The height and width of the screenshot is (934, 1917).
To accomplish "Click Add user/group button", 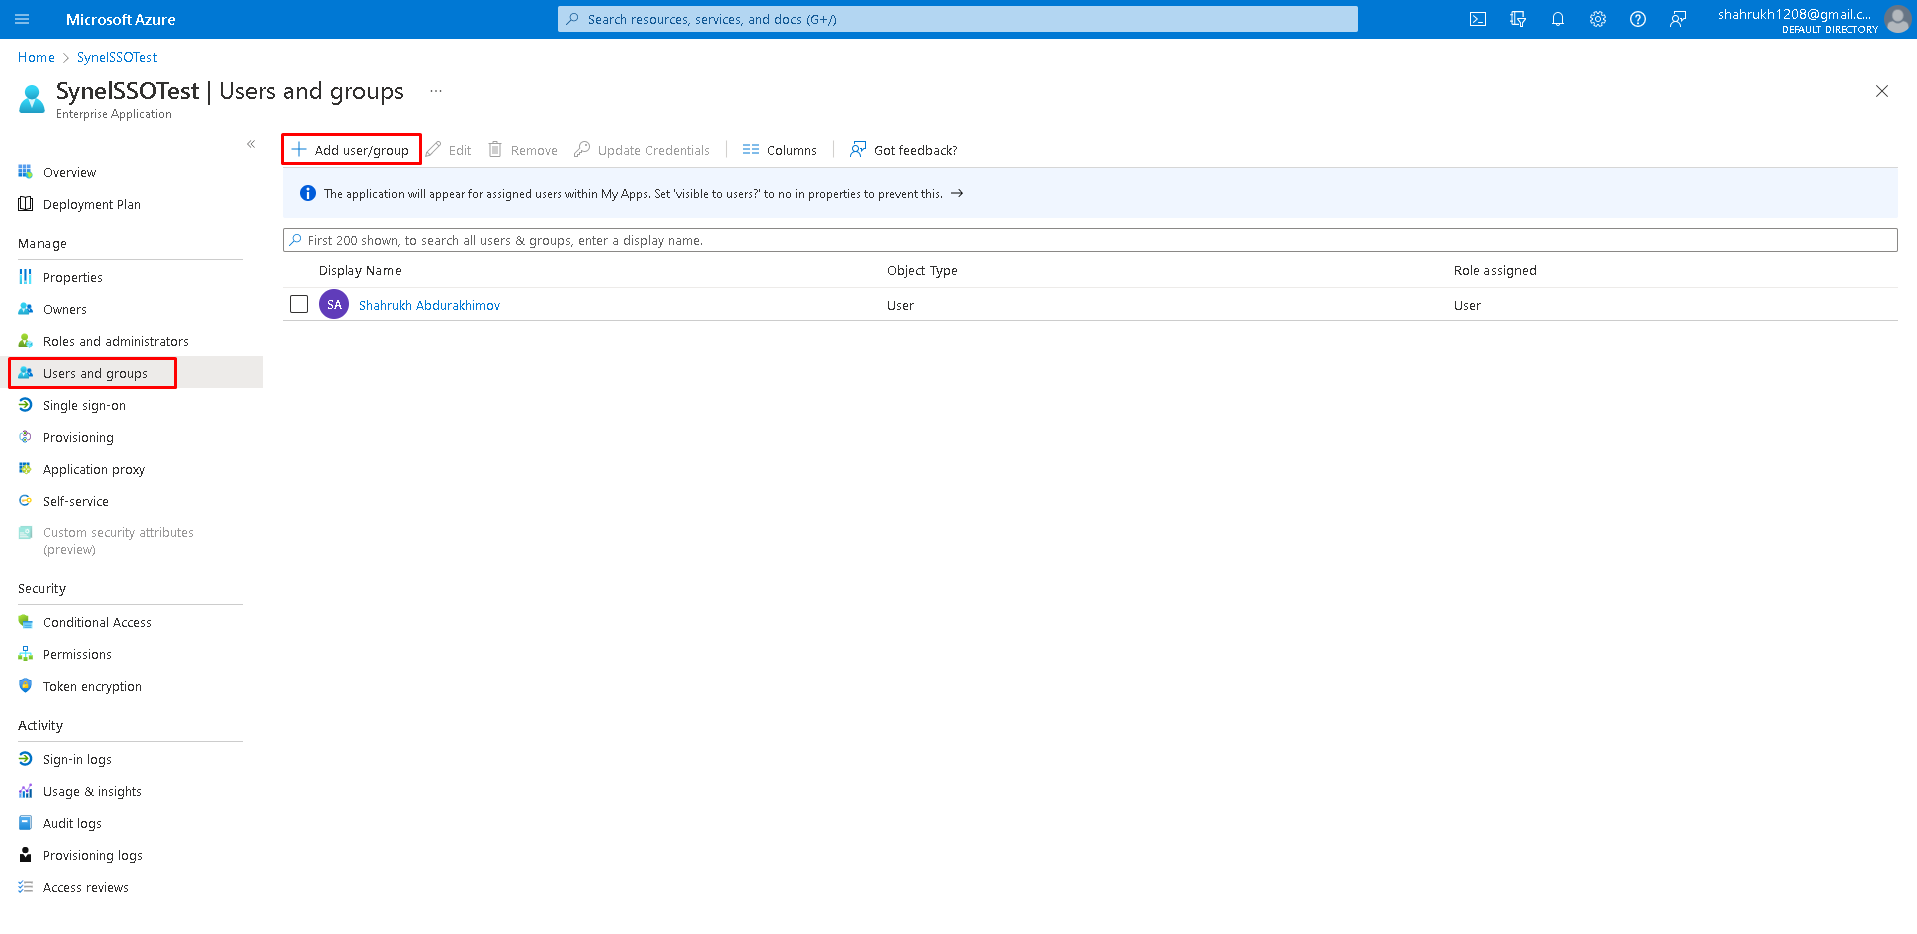I will [351, 150].
